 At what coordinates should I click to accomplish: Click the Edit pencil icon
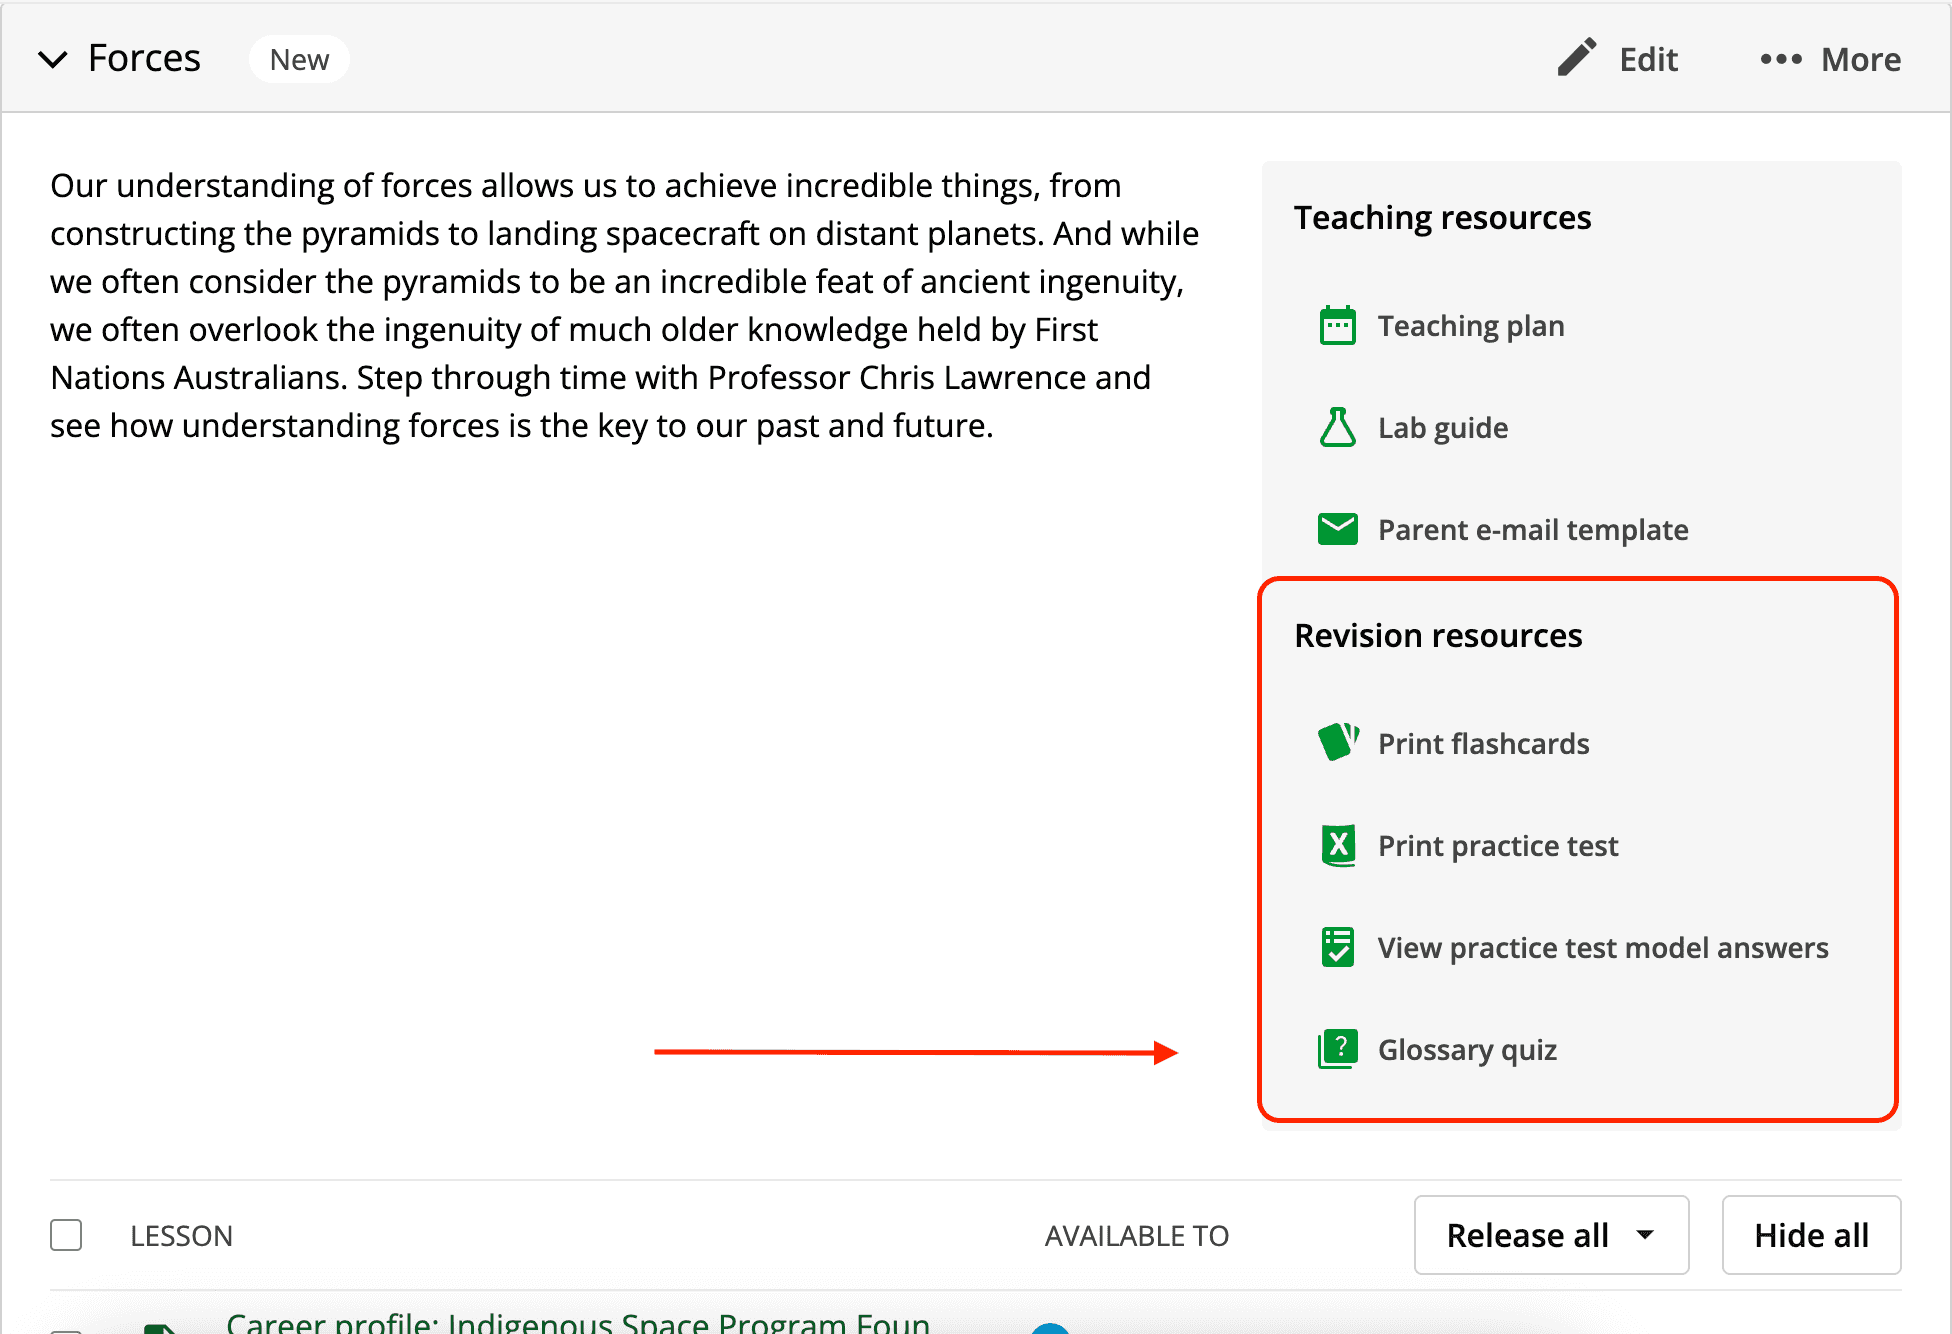tap(1577, 58)
